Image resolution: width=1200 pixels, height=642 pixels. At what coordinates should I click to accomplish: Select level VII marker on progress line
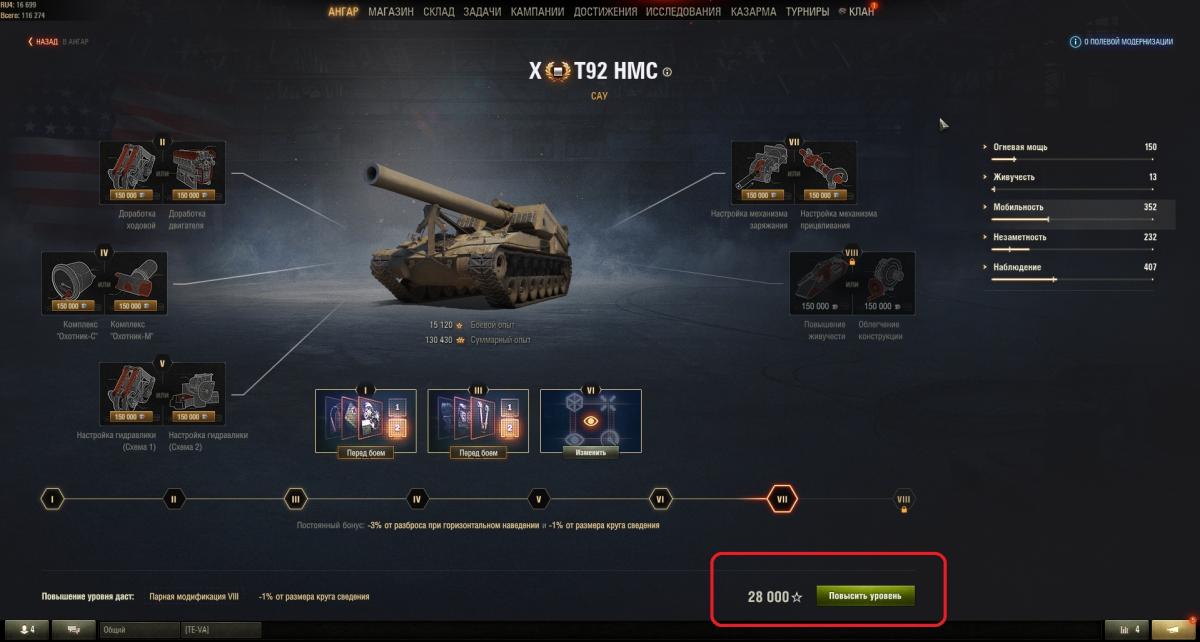click(782, 498)
